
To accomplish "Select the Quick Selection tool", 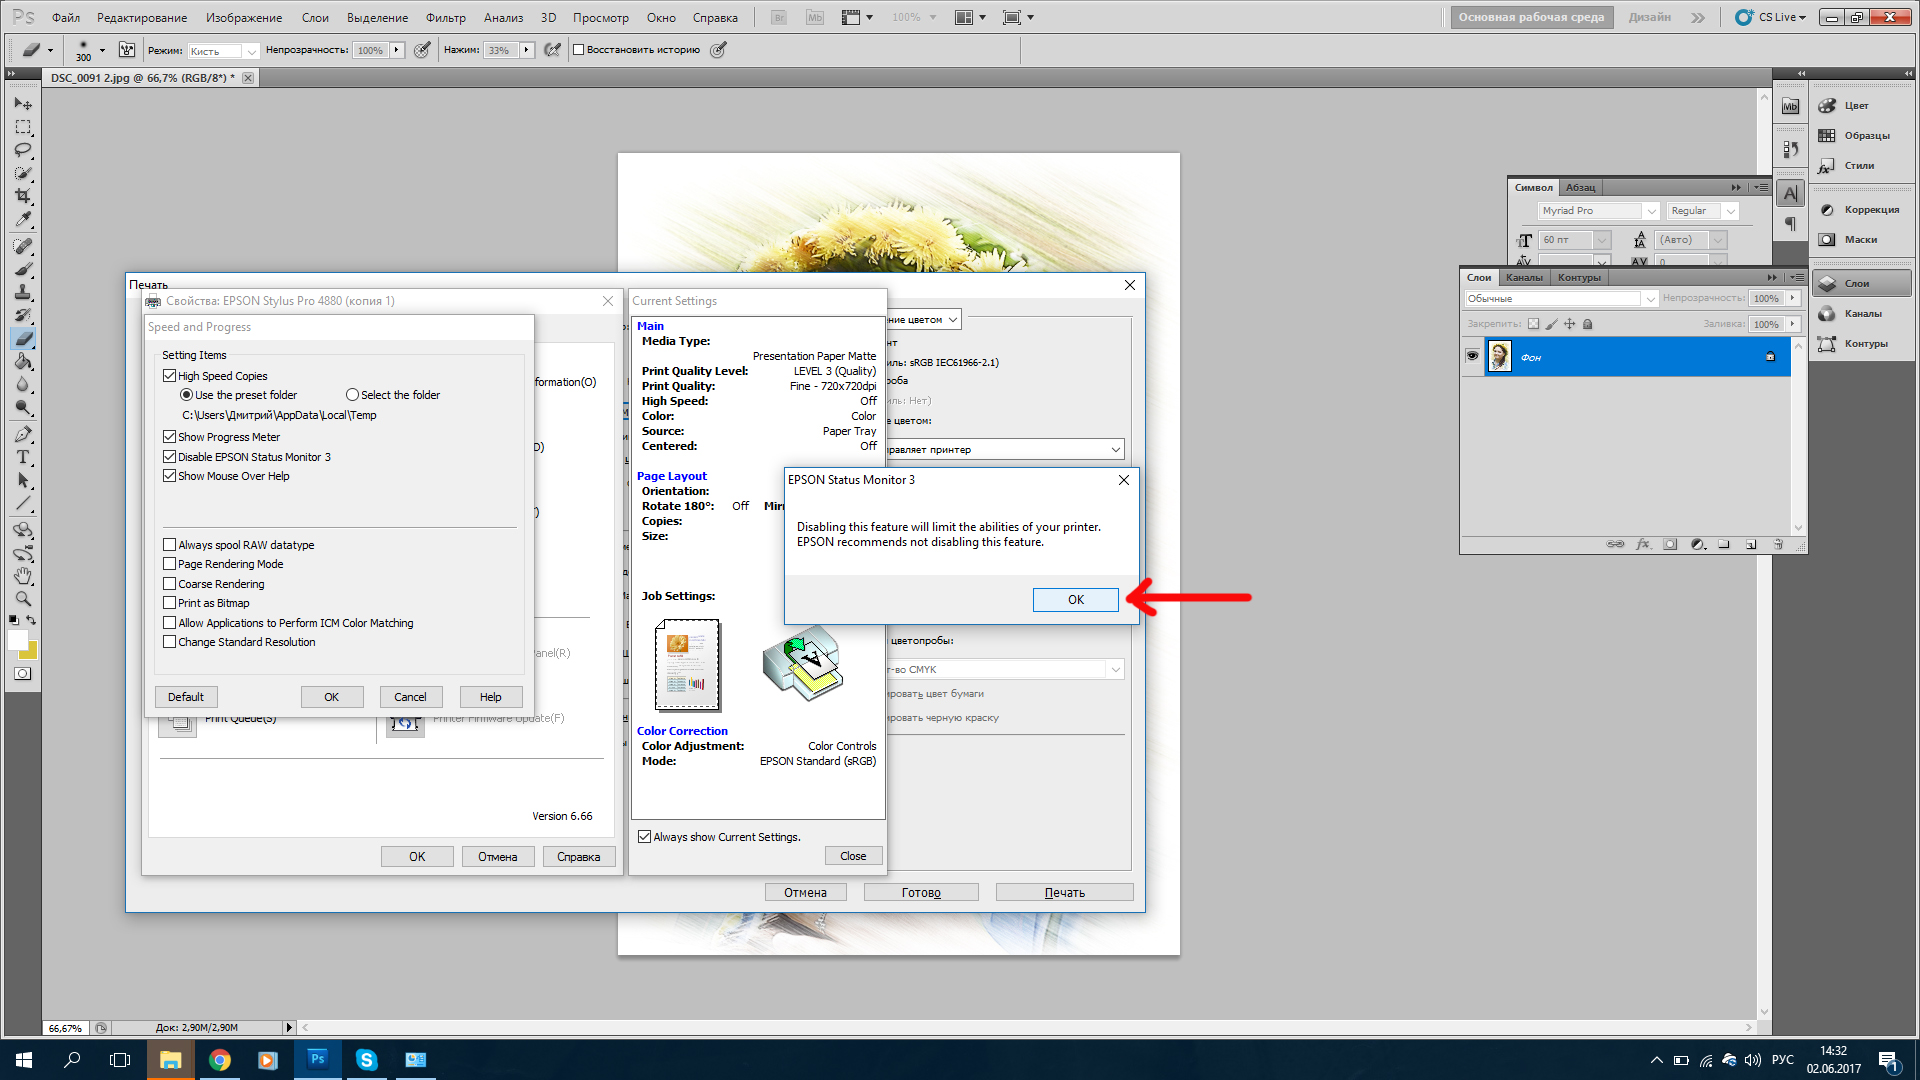I will [x=23, y=173].
